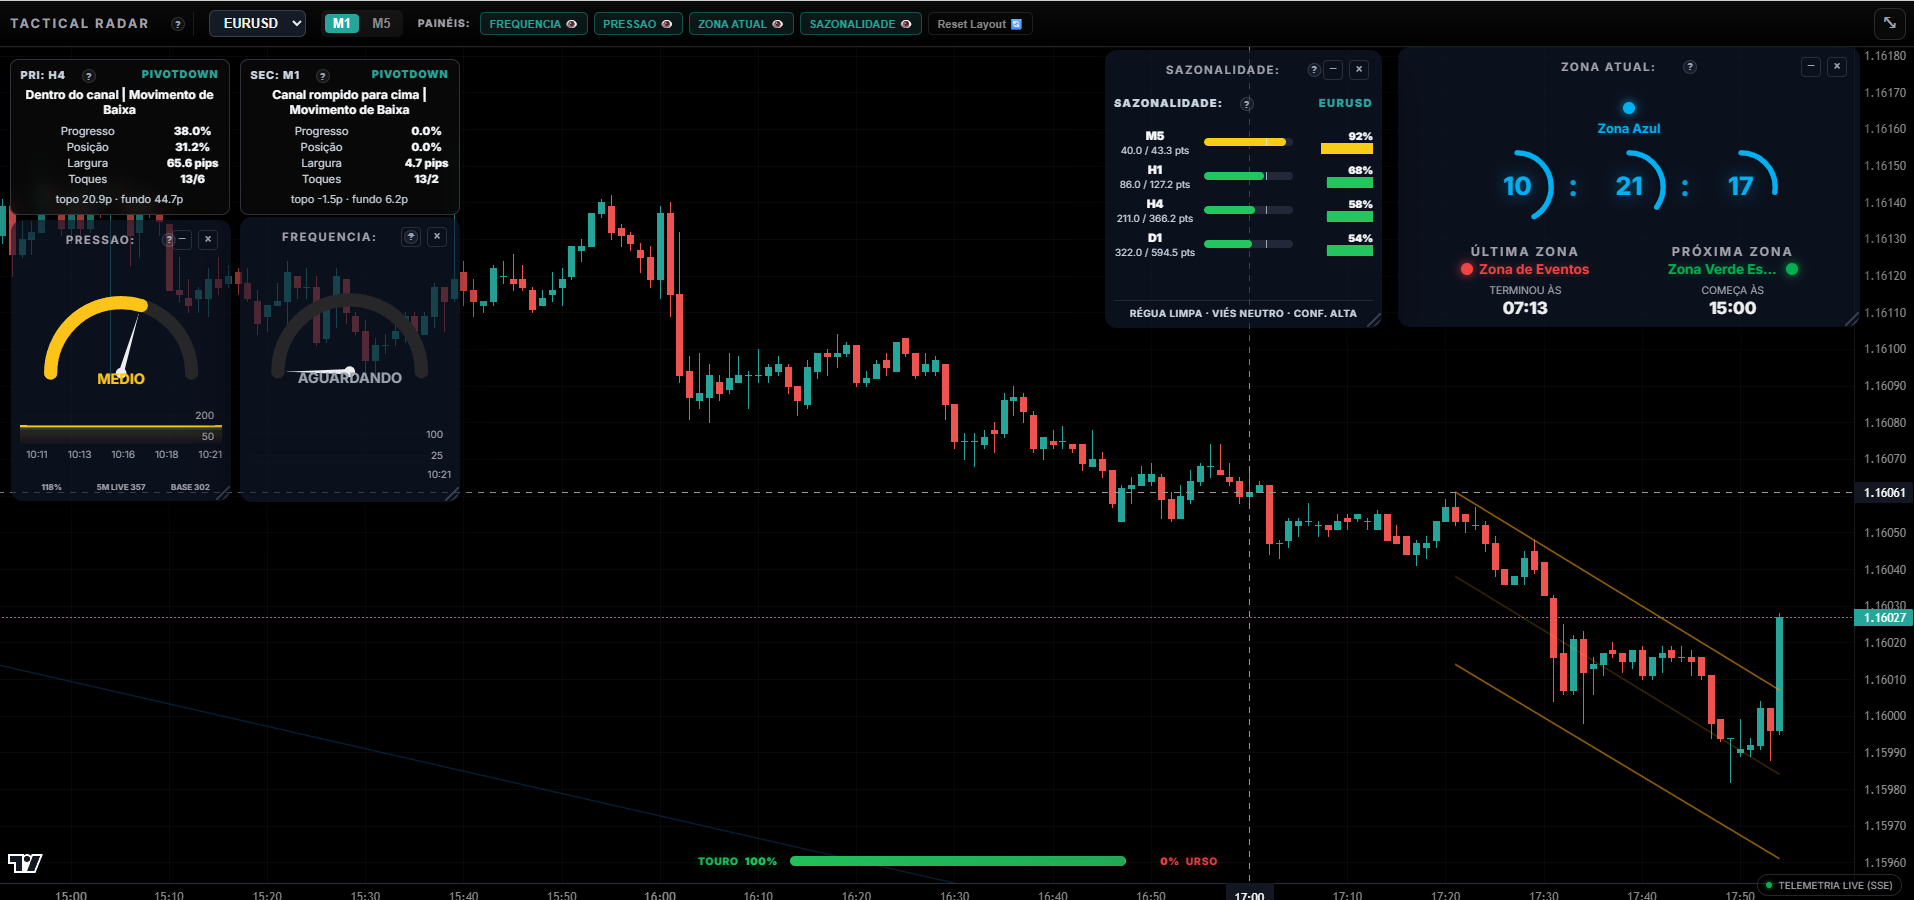This screenshot has width=1914, height=900.
Task: Open the Sazonalidade panel header help icon
Action: (1314, 70)
